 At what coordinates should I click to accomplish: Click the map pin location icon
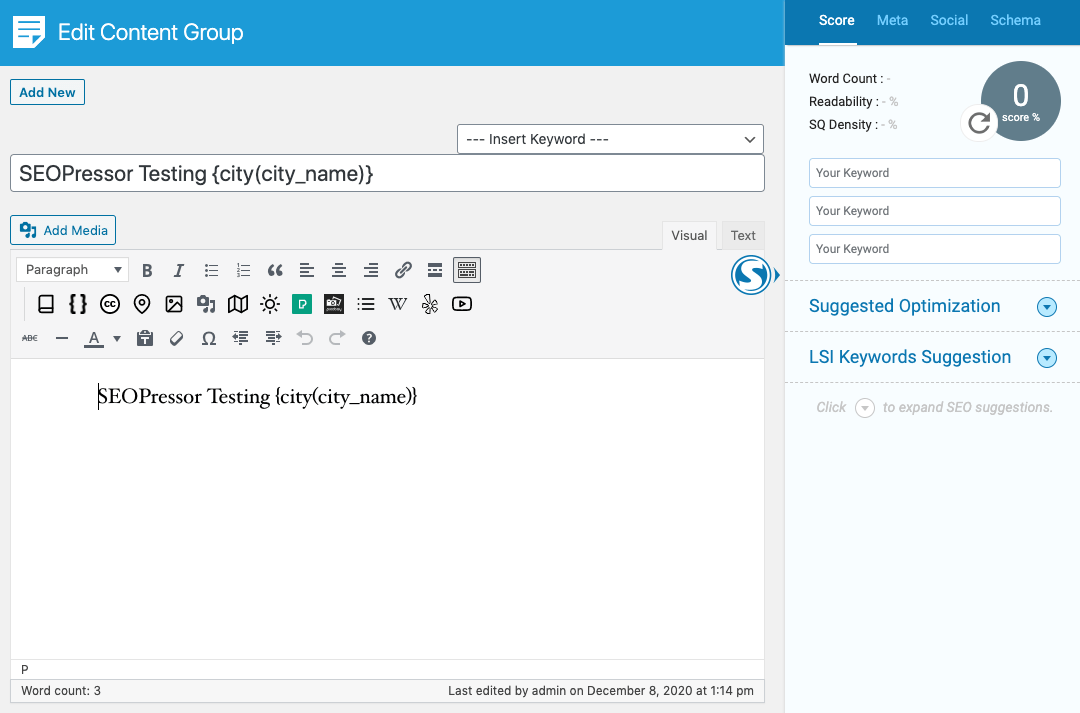tap(142, 304)
